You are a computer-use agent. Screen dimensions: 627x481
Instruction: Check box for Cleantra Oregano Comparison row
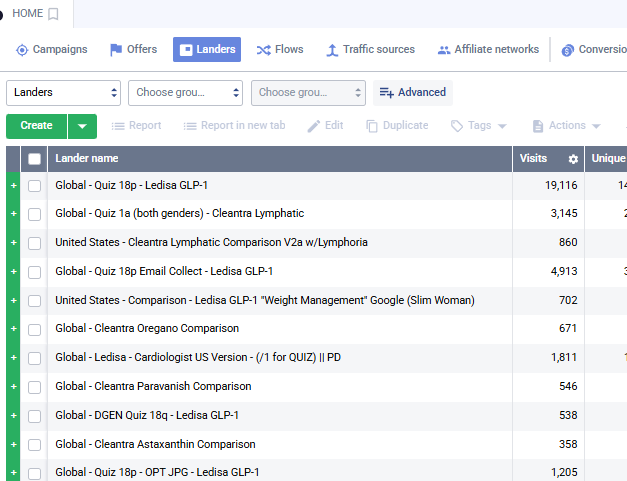click(34, 329)
